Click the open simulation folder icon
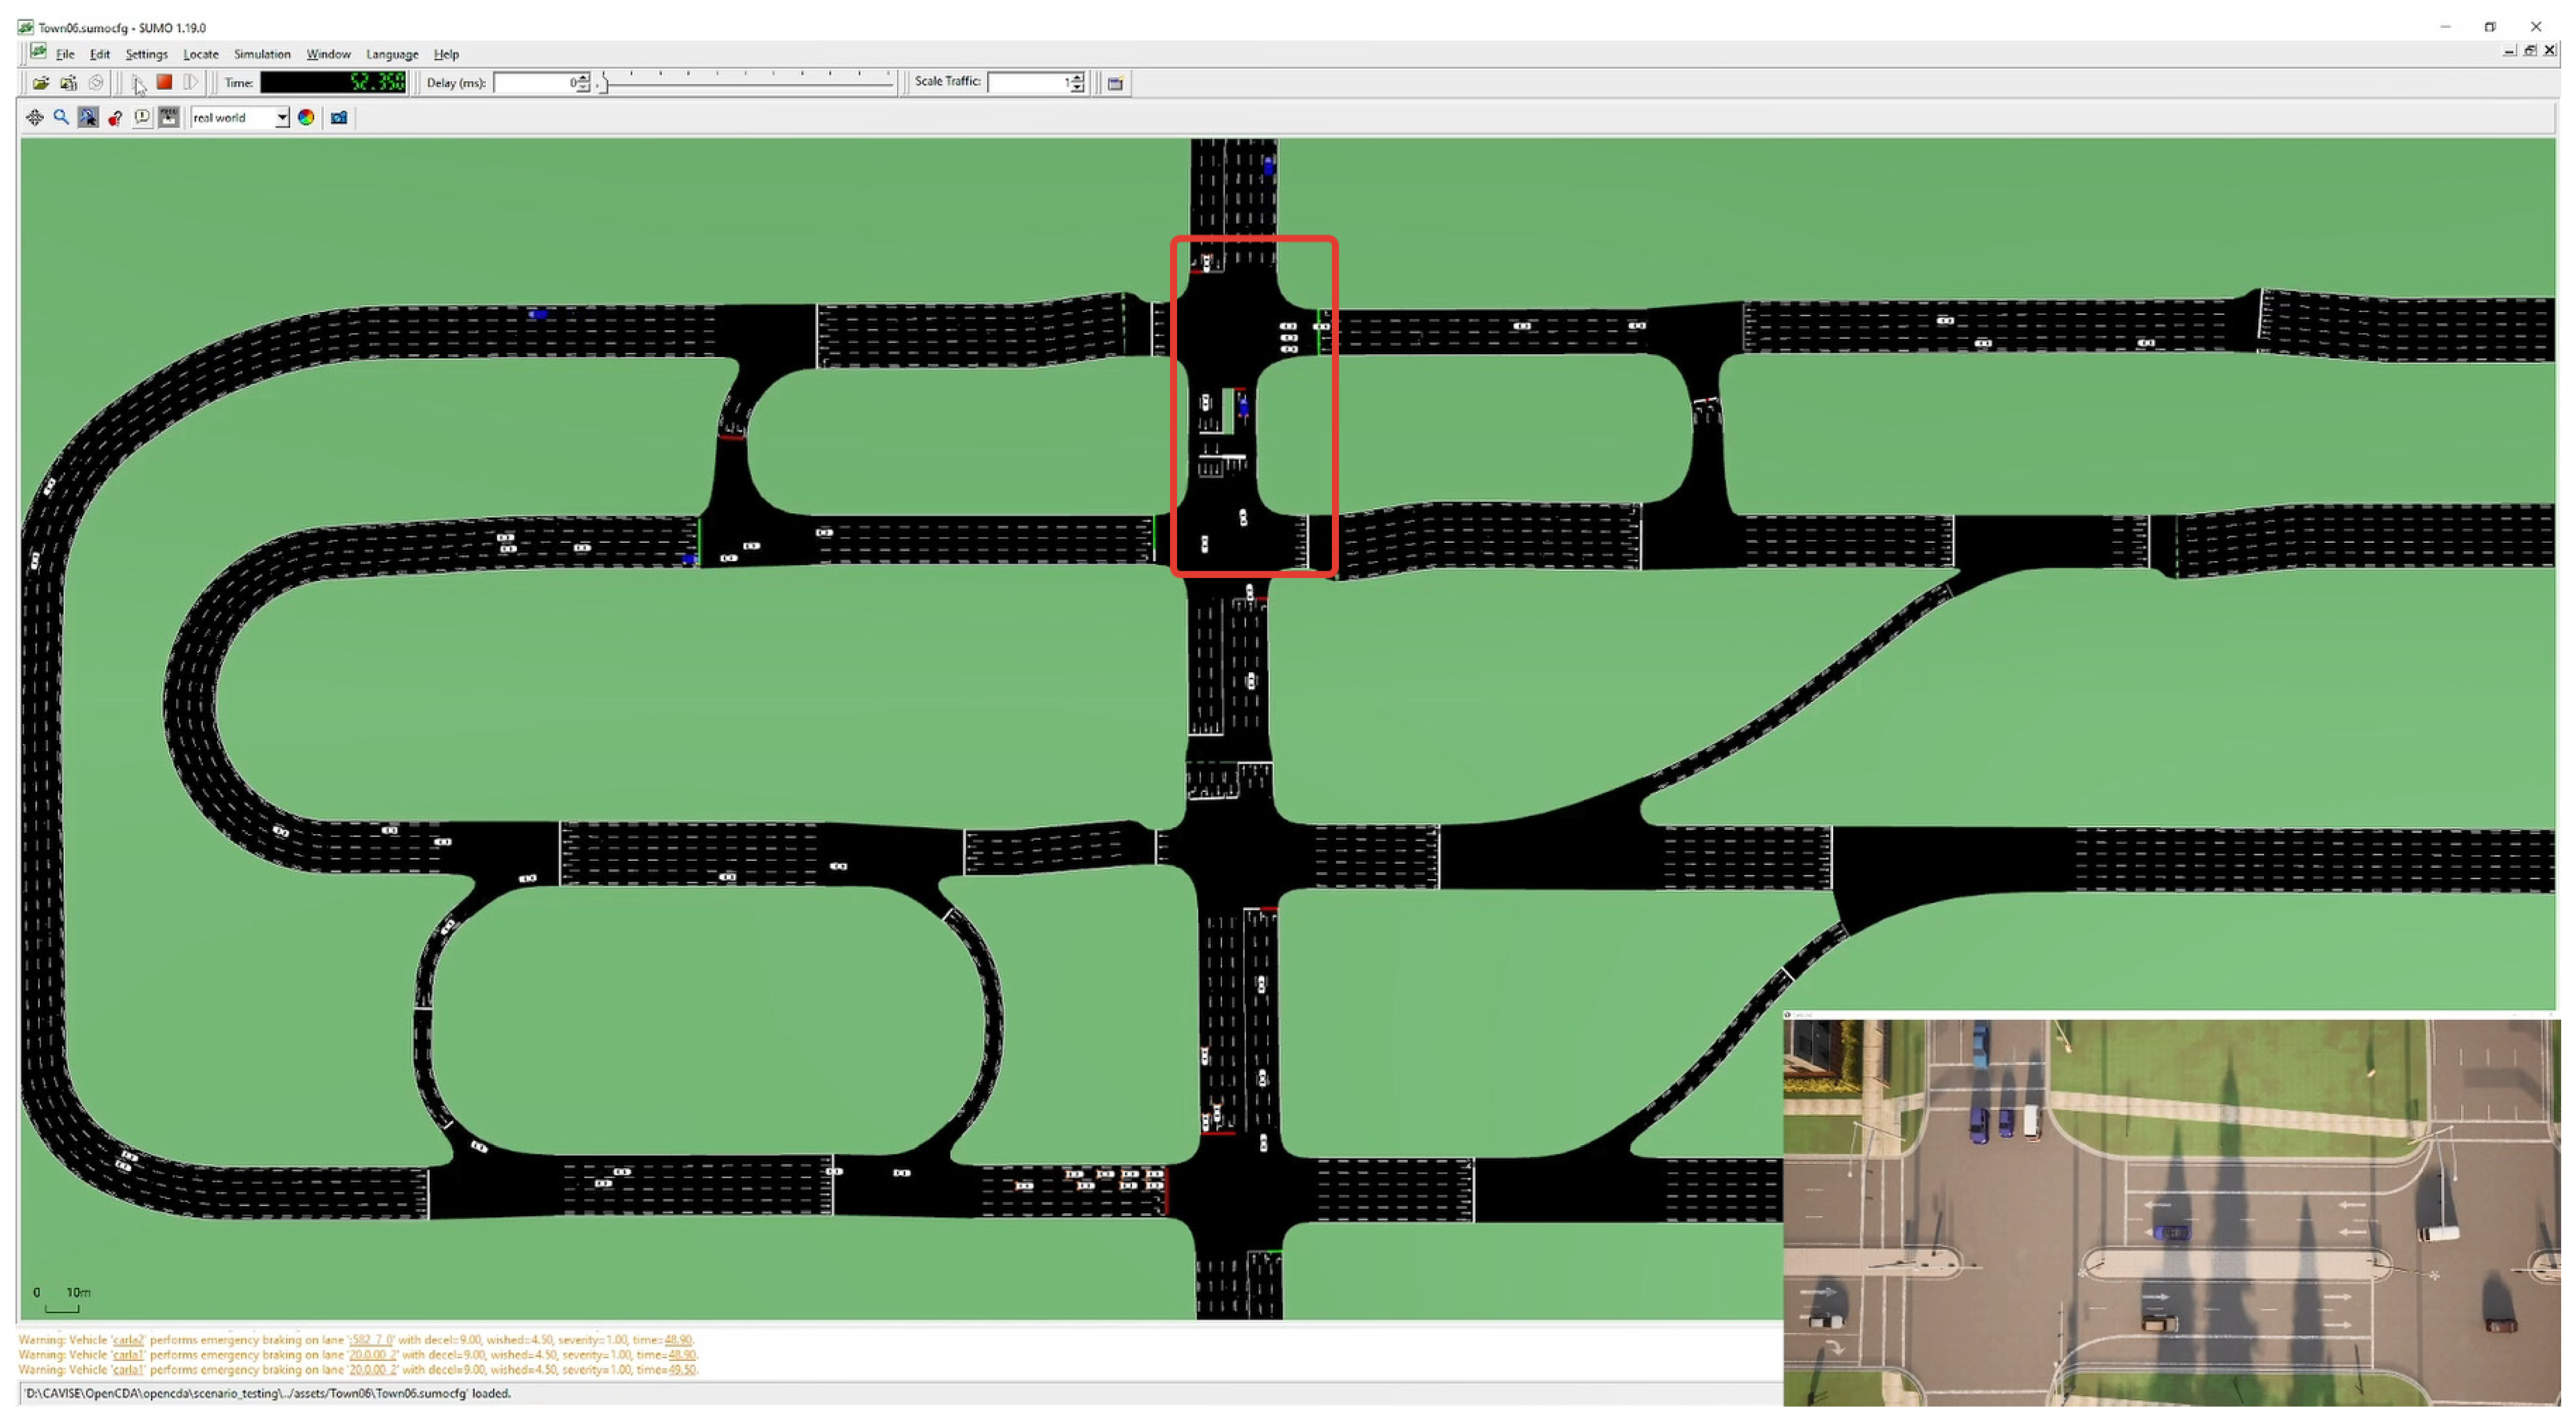The height and width of the screenshot is (1422, 2576). point(40,83)
